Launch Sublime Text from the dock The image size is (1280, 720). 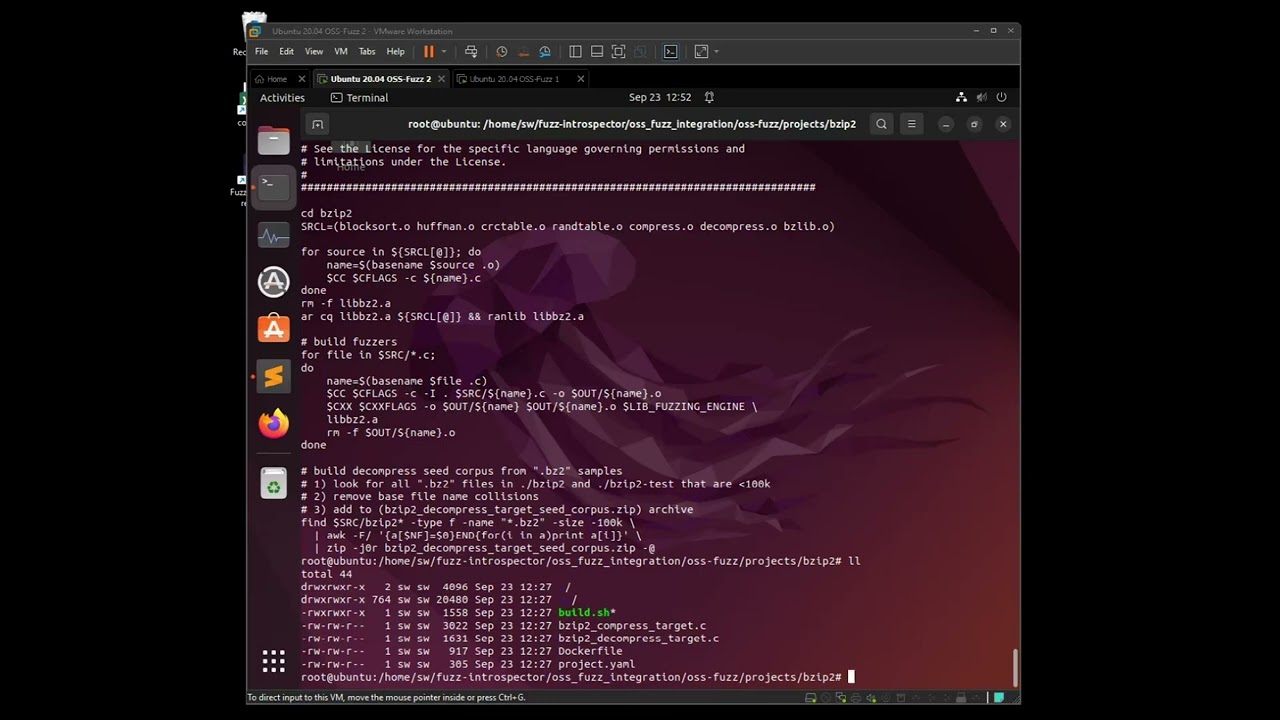tap(273, 376)
